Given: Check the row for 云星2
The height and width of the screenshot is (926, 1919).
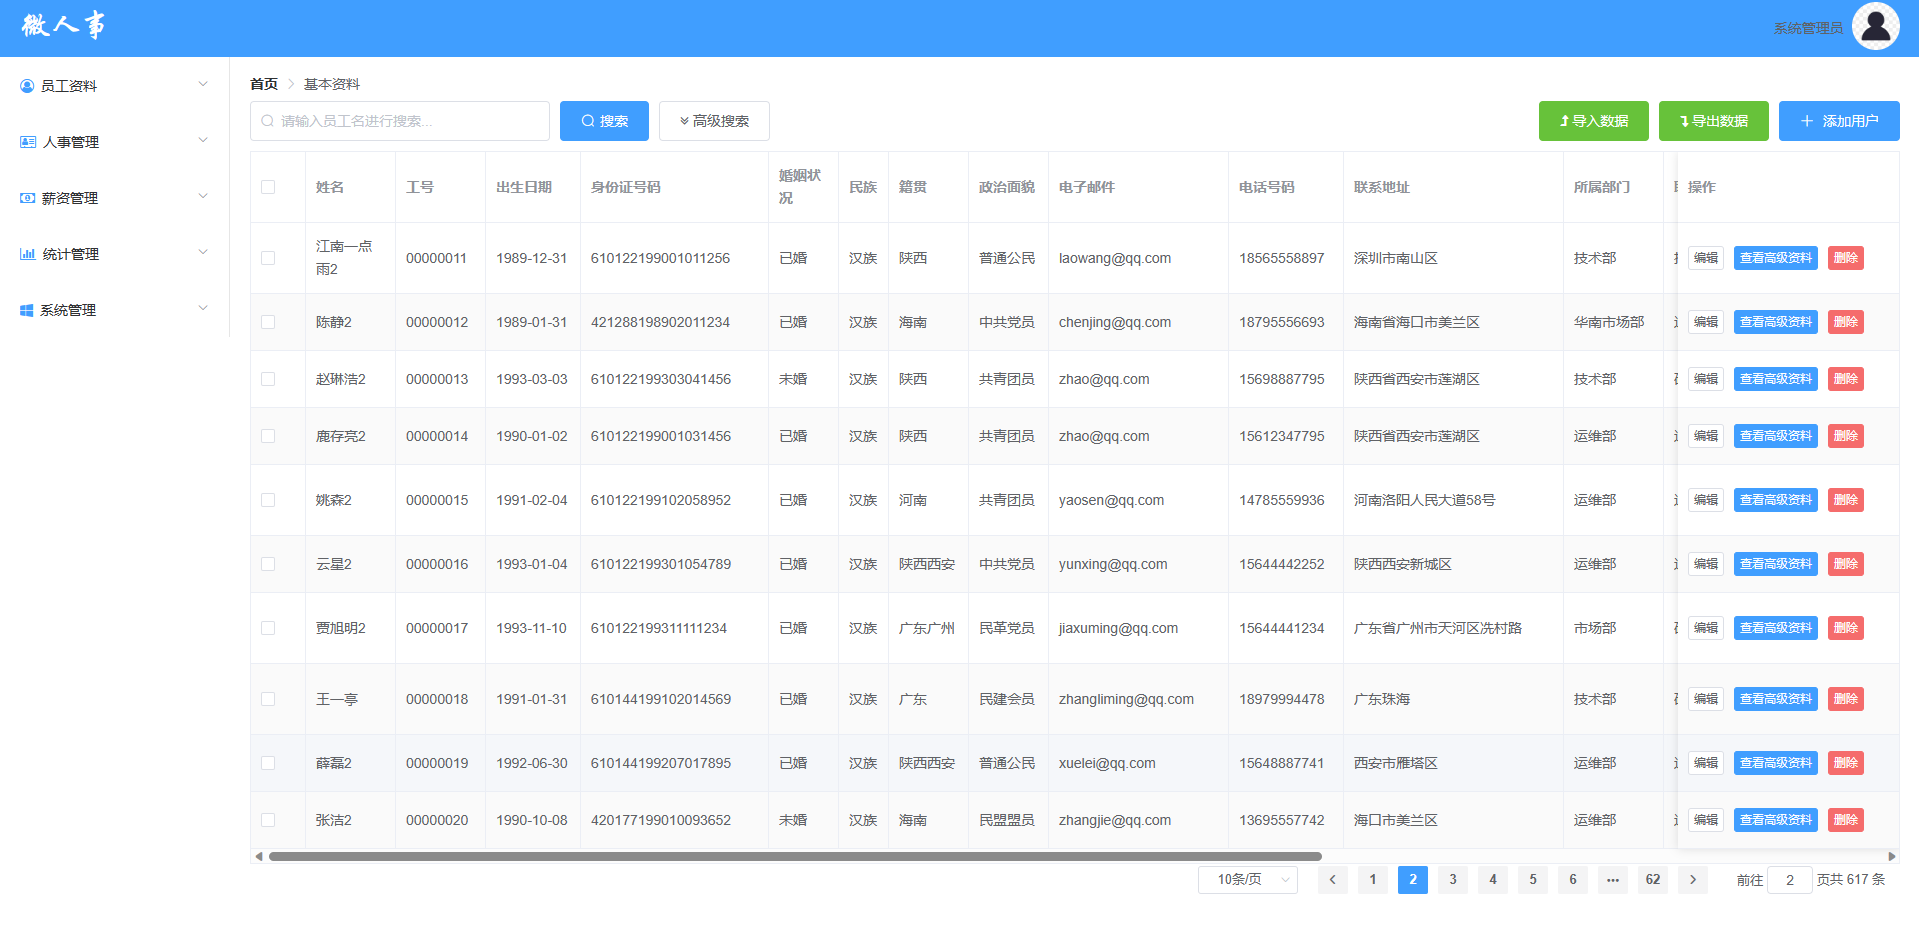Looking at the screenshot, I should point(268,564).
